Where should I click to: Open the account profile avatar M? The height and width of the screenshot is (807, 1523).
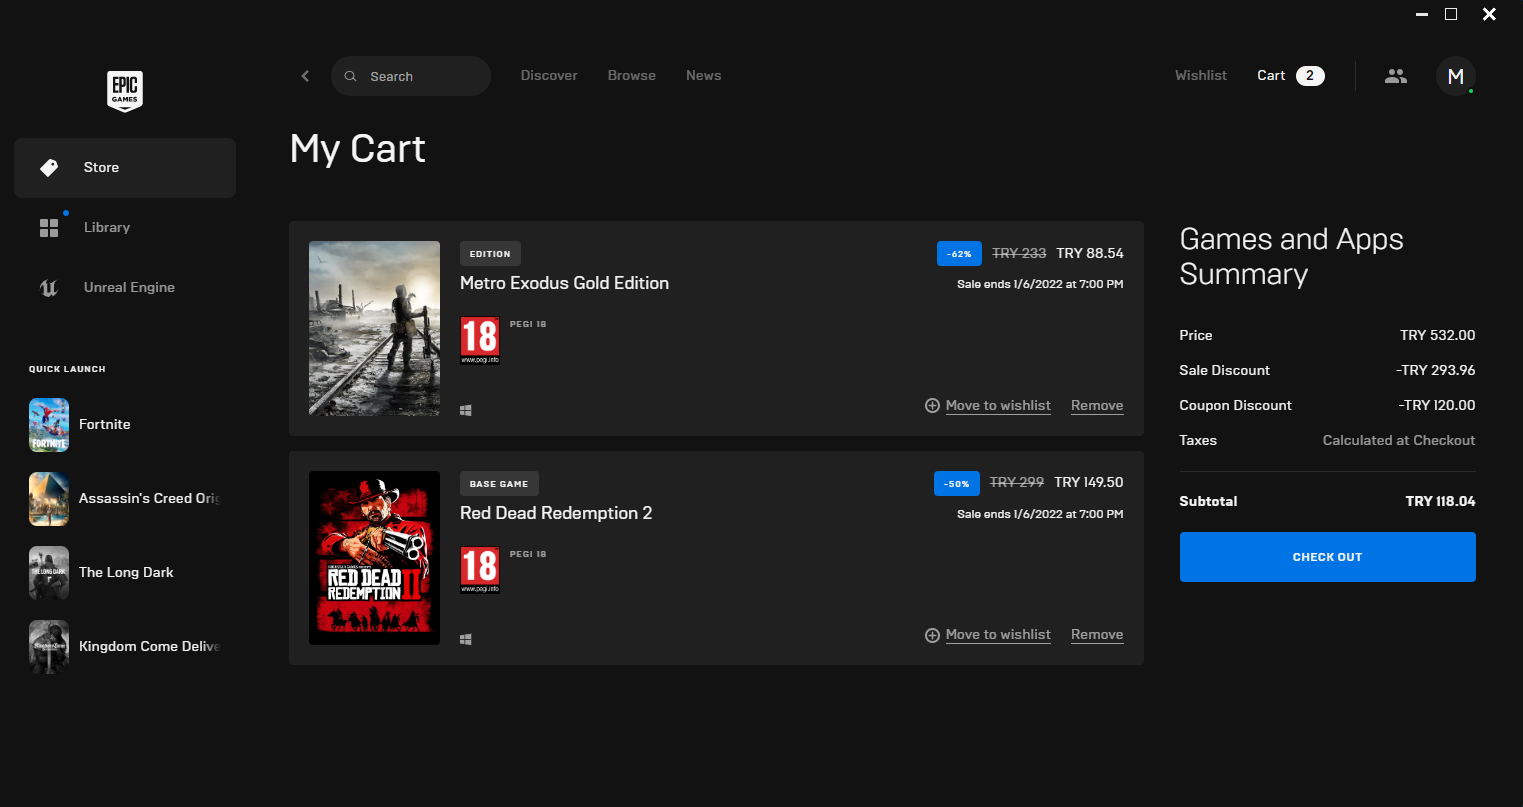1456,76
